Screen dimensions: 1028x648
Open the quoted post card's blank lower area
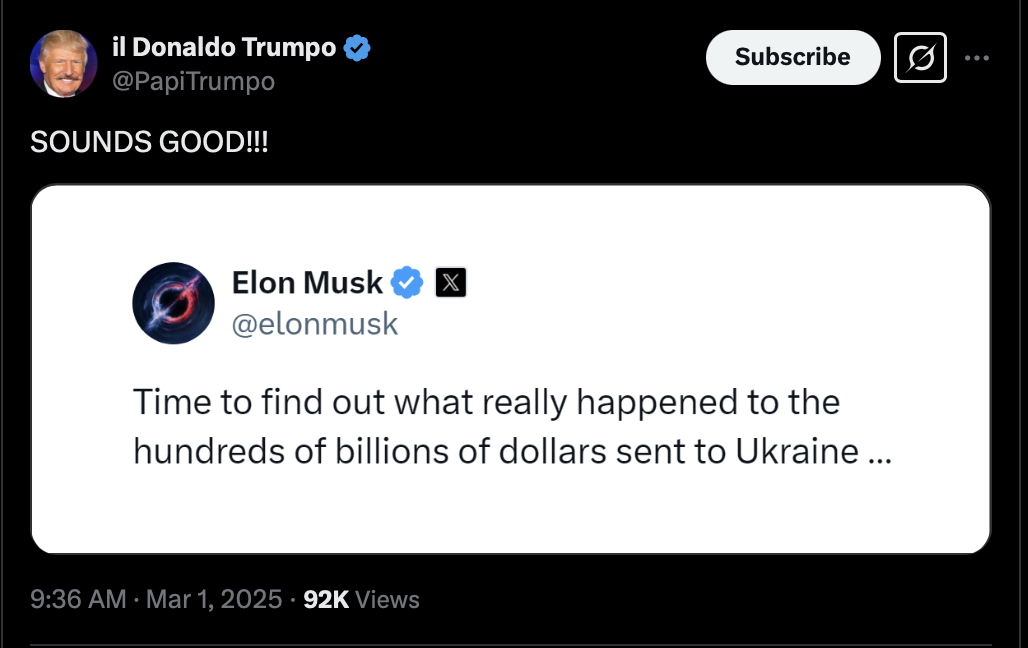[510, 515]
